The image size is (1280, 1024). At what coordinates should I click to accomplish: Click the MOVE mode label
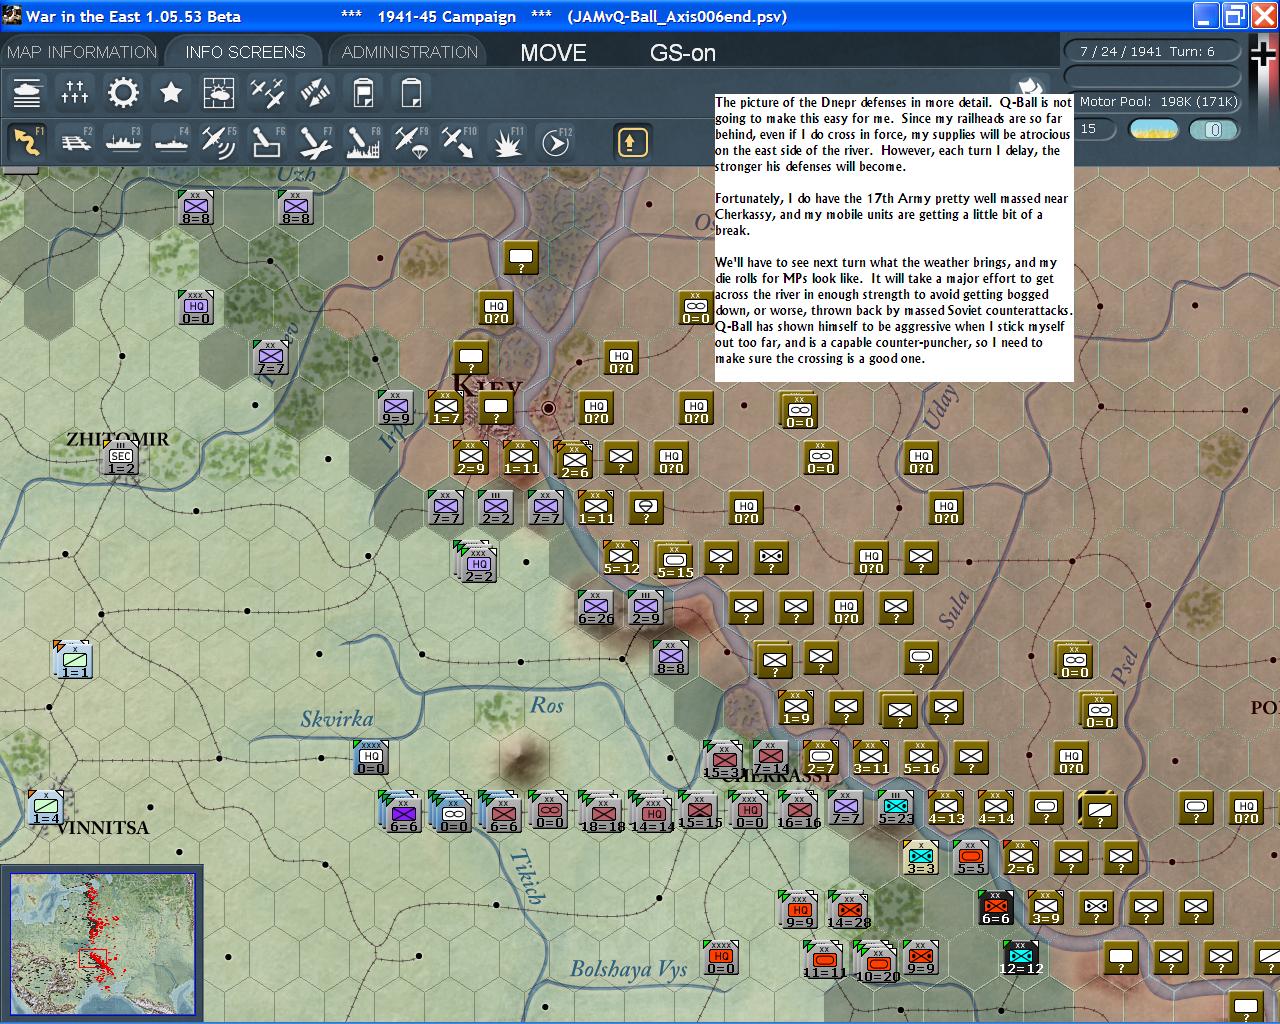pos(553,53)
